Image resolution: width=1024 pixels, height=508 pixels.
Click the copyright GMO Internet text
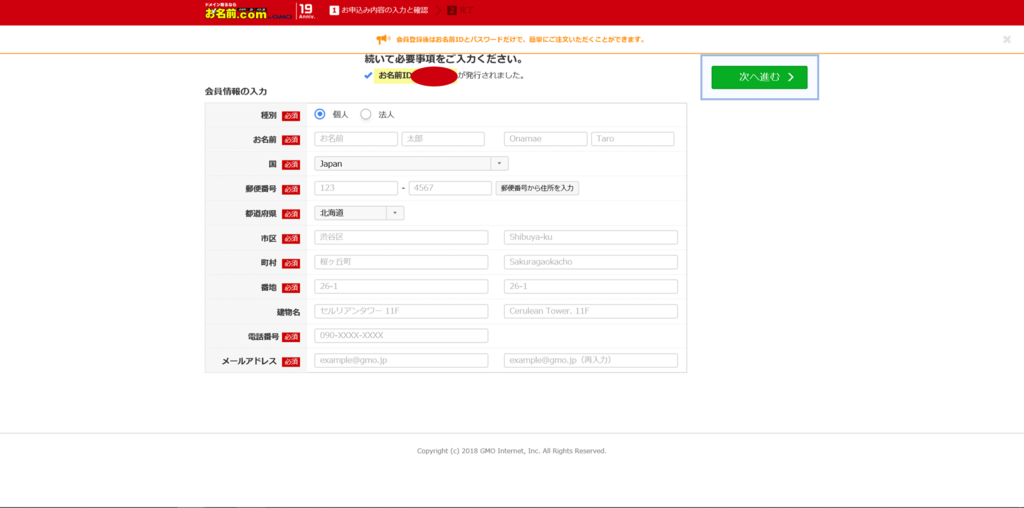click(x=511, y=451)
